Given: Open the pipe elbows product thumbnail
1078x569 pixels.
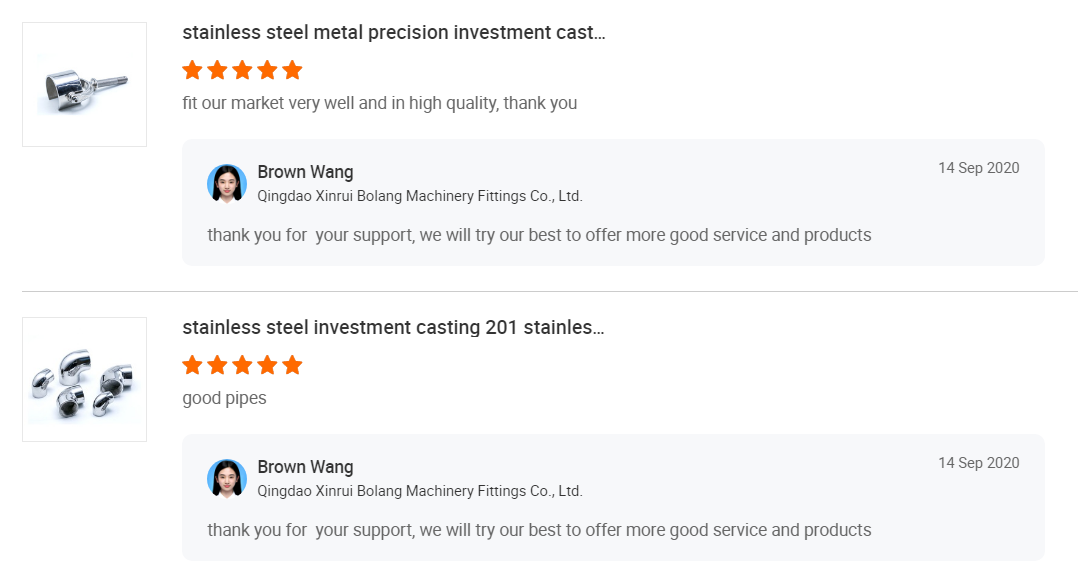Looking at the screenshot, I should (84, 379).
